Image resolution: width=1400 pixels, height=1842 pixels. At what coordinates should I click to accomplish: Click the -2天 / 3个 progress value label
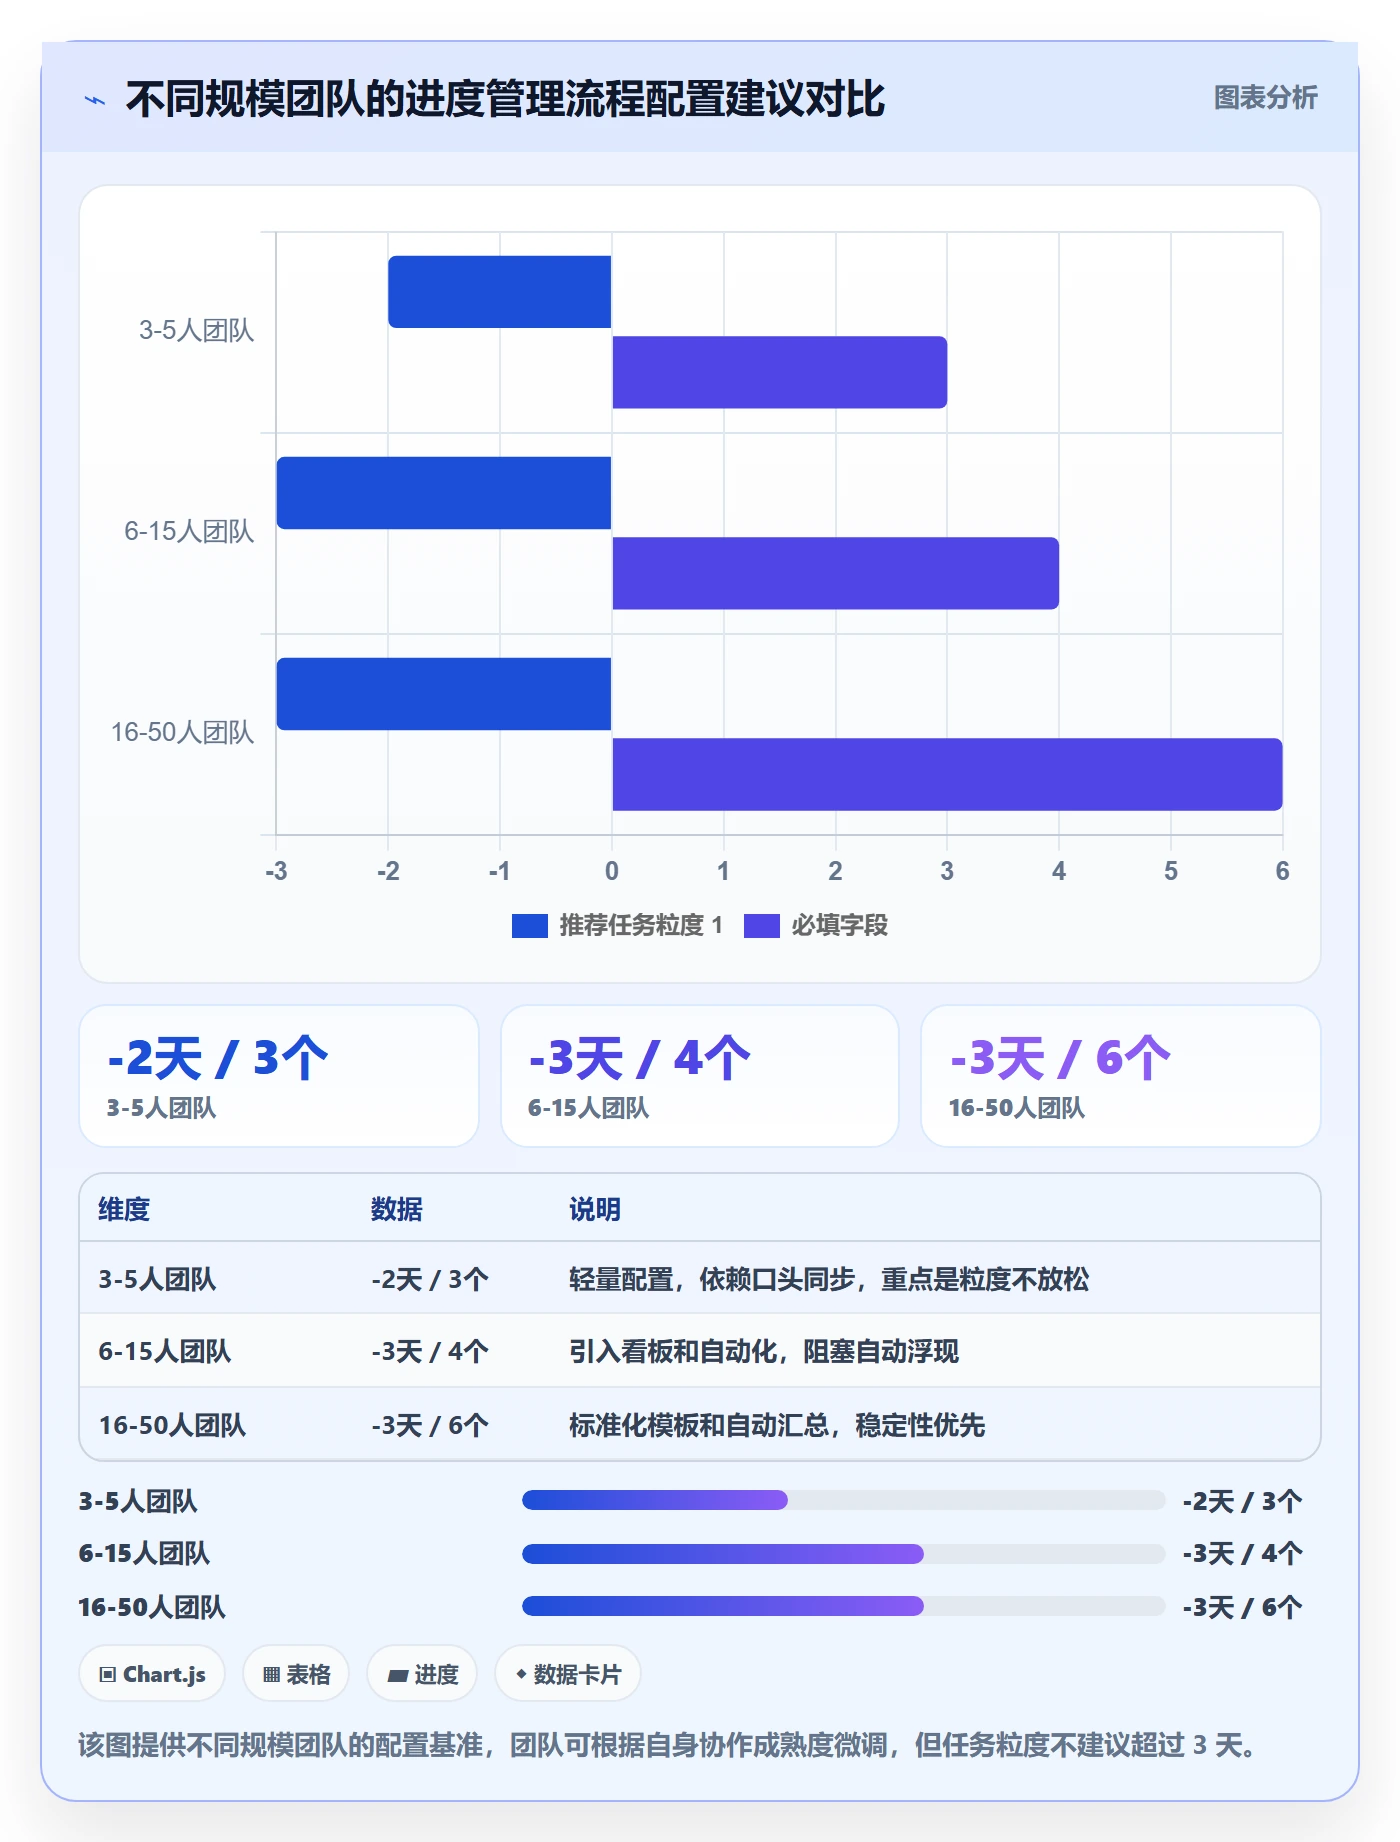[x=1242, y=1501]
